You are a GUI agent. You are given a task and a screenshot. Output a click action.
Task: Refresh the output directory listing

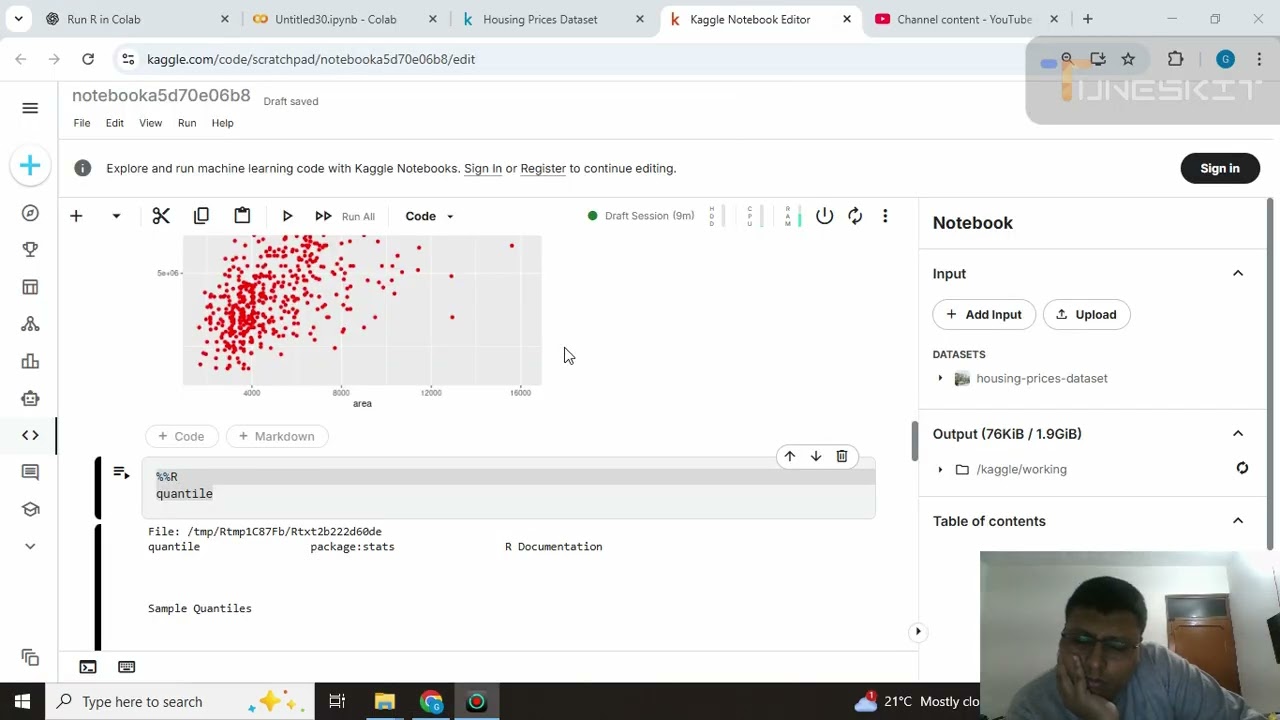[x=1242, y=468]
